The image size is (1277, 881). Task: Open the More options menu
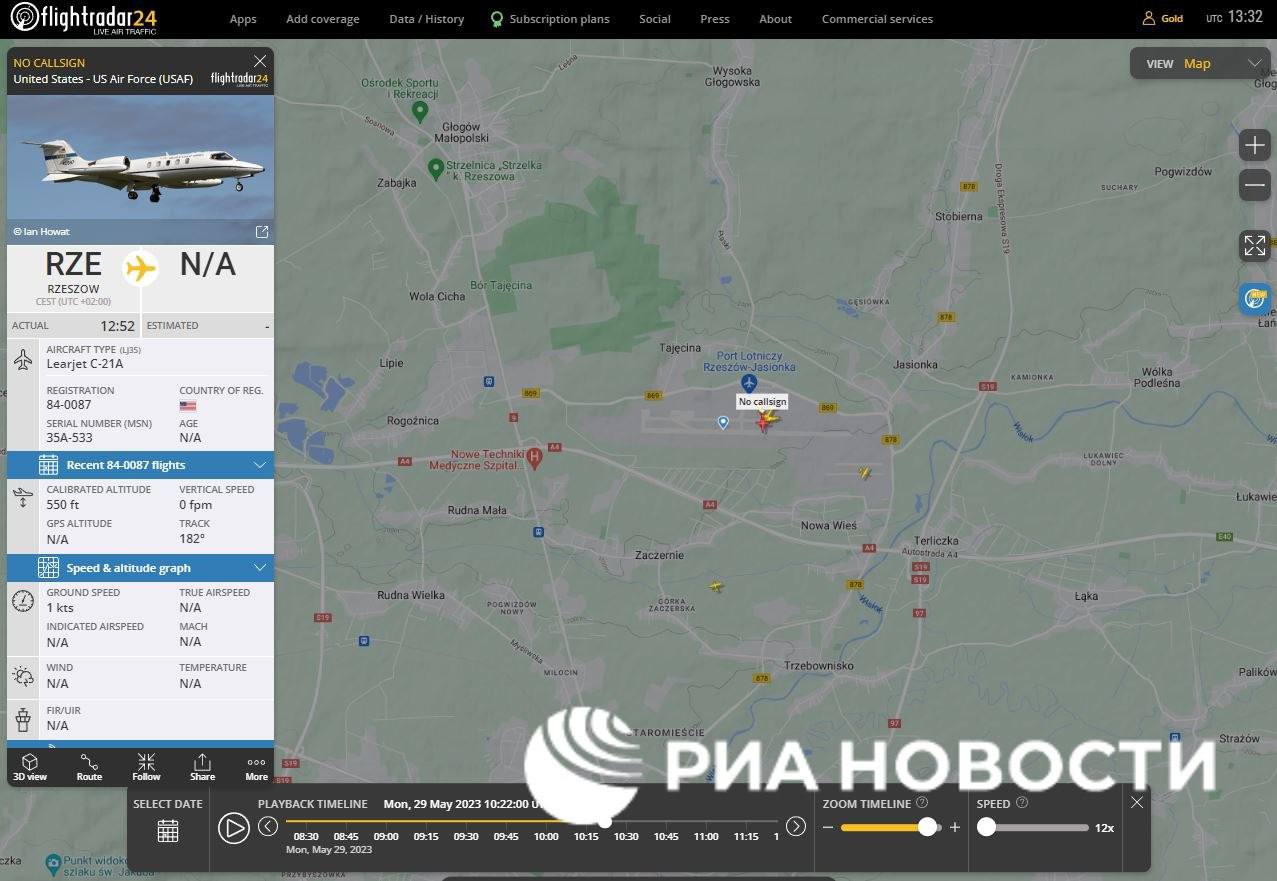pyautogui.click(x=256, y=767)
